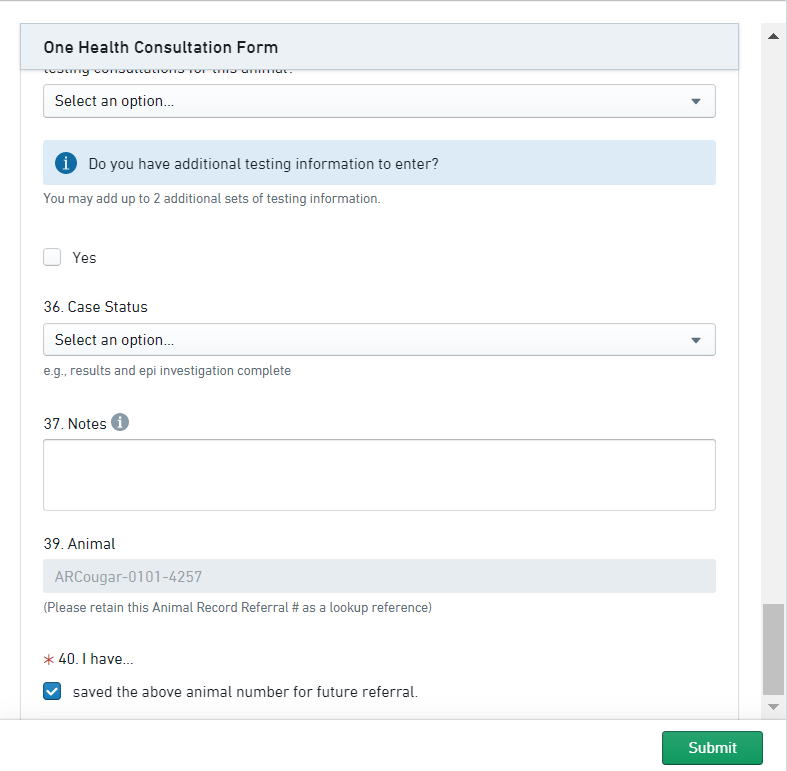Click the red required asterisk on question 40
The width and height of the screenshot is (787, 771).
point(49,659)
